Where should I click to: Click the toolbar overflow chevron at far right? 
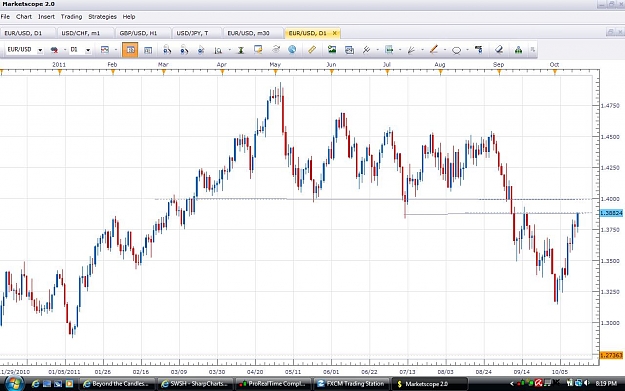click(x=533, y=50)
